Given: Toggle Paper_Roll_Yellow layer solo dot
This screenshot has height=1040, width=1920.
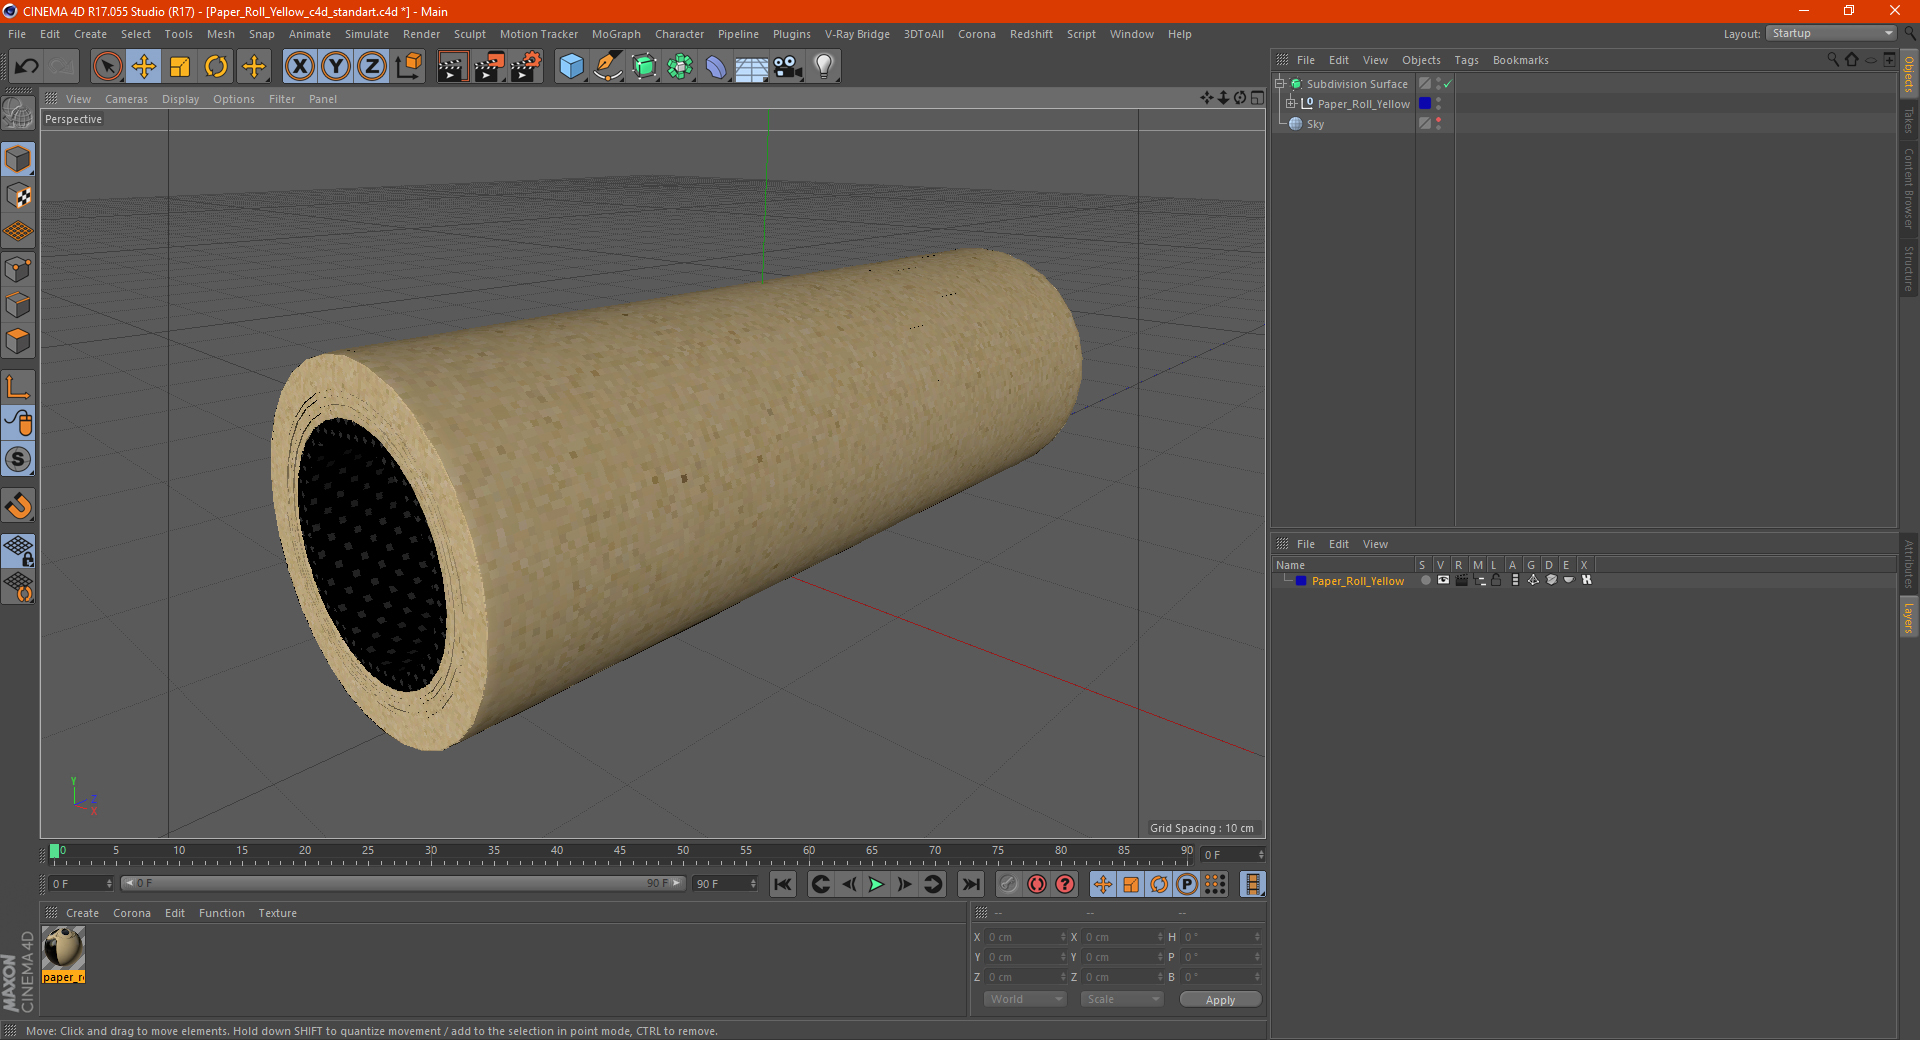Looking at the screenshot, I should (x=1425, y=580).
